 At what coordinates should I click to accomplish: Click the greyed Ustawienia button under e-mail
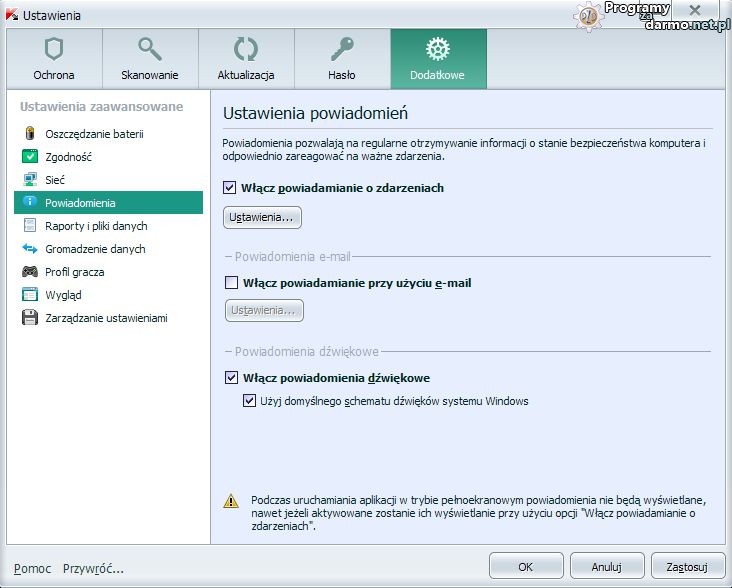pyautogui.click(x=264, y=311)
